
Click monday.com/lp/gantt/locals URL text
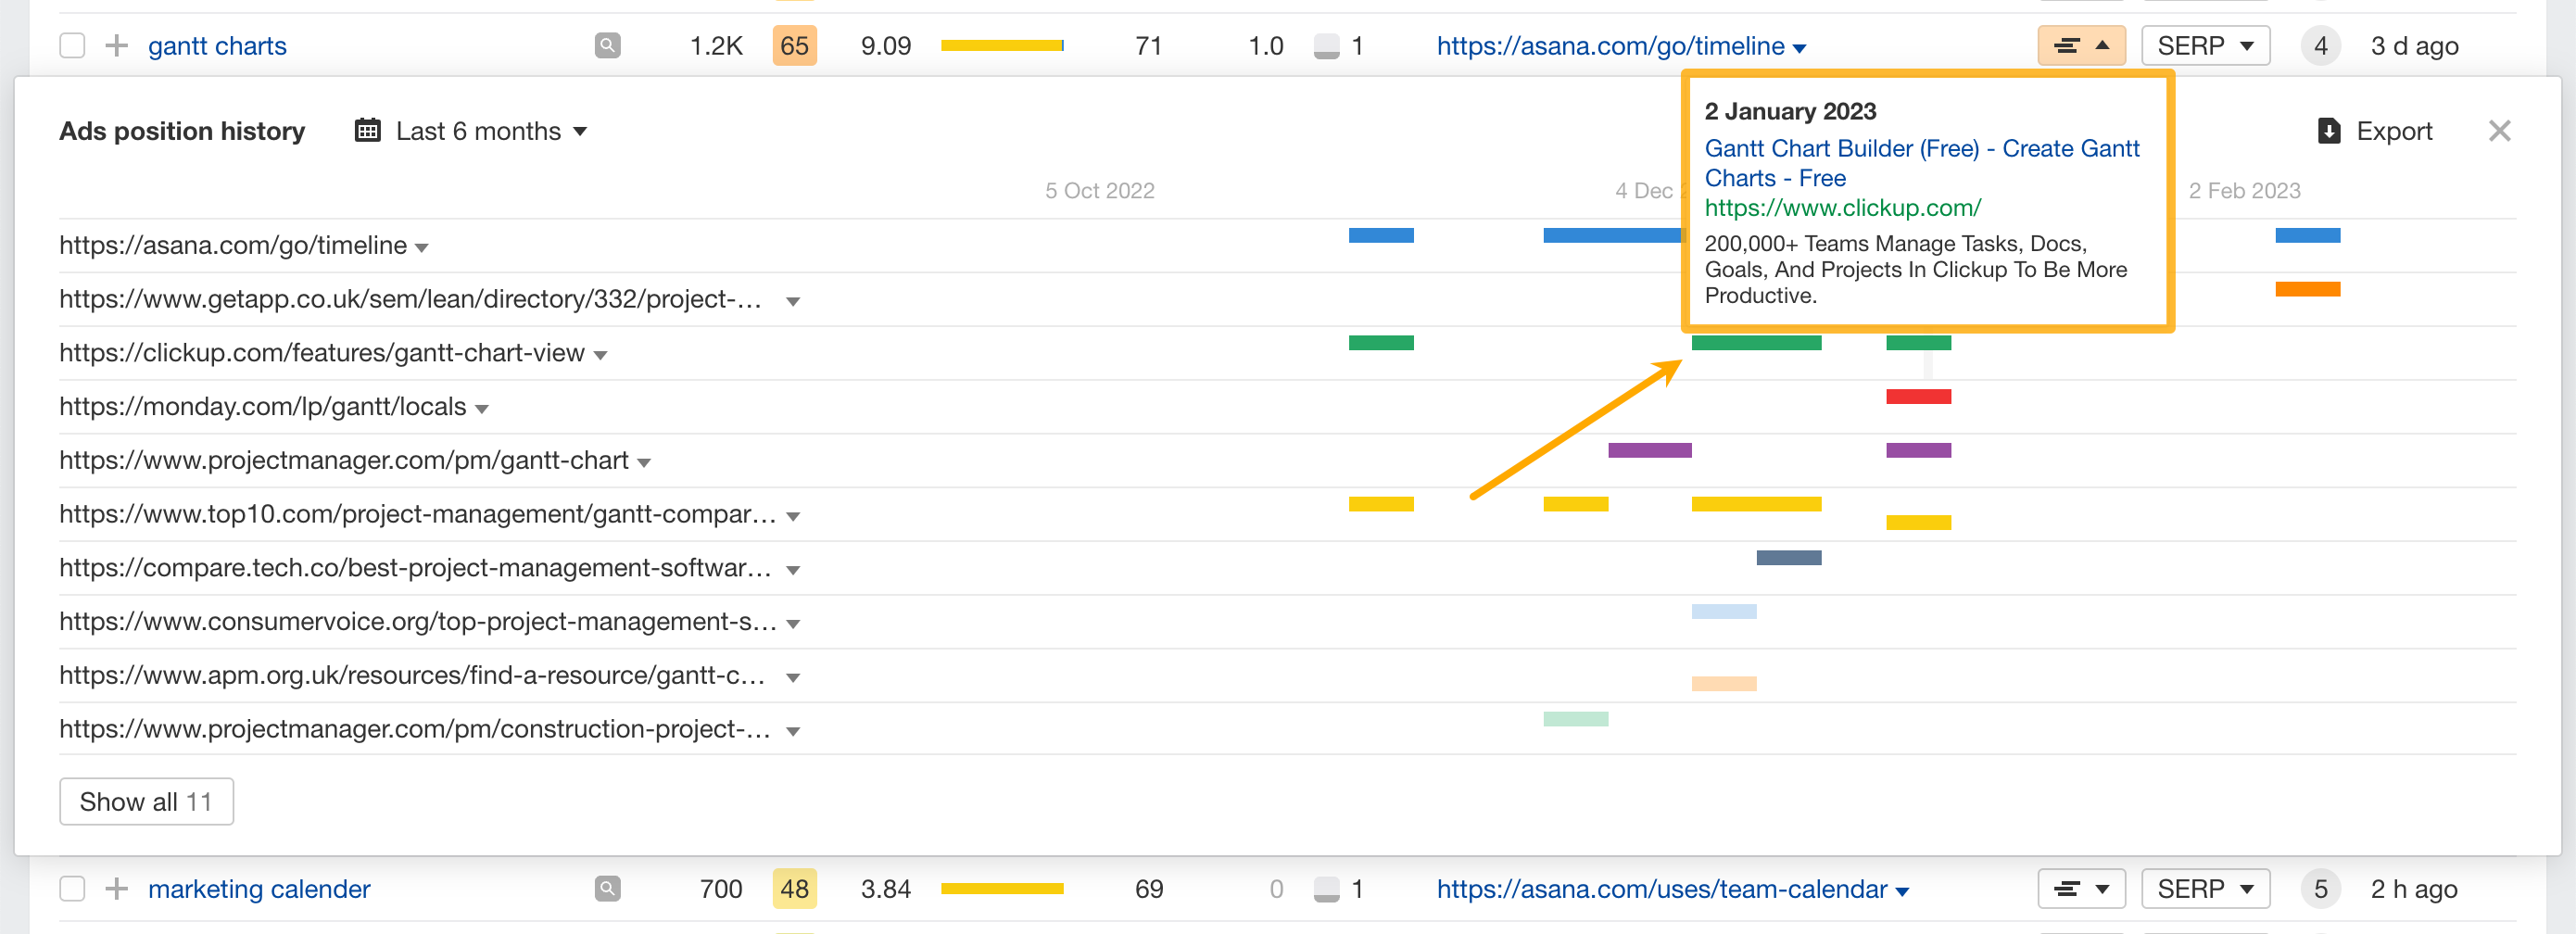click(263, 406)
